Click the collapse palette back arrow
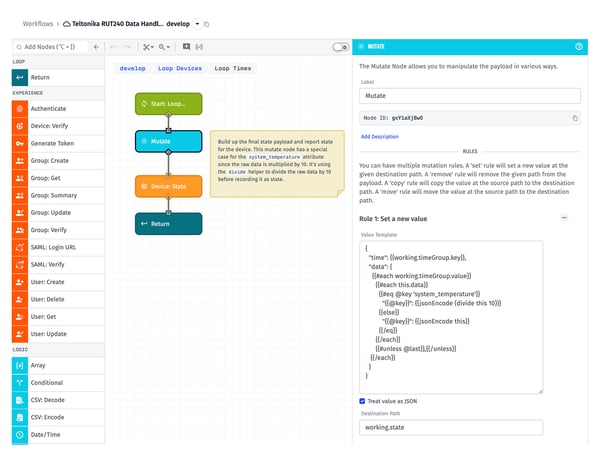The height and width of the screenshot is (454, 600). [95, 47]
